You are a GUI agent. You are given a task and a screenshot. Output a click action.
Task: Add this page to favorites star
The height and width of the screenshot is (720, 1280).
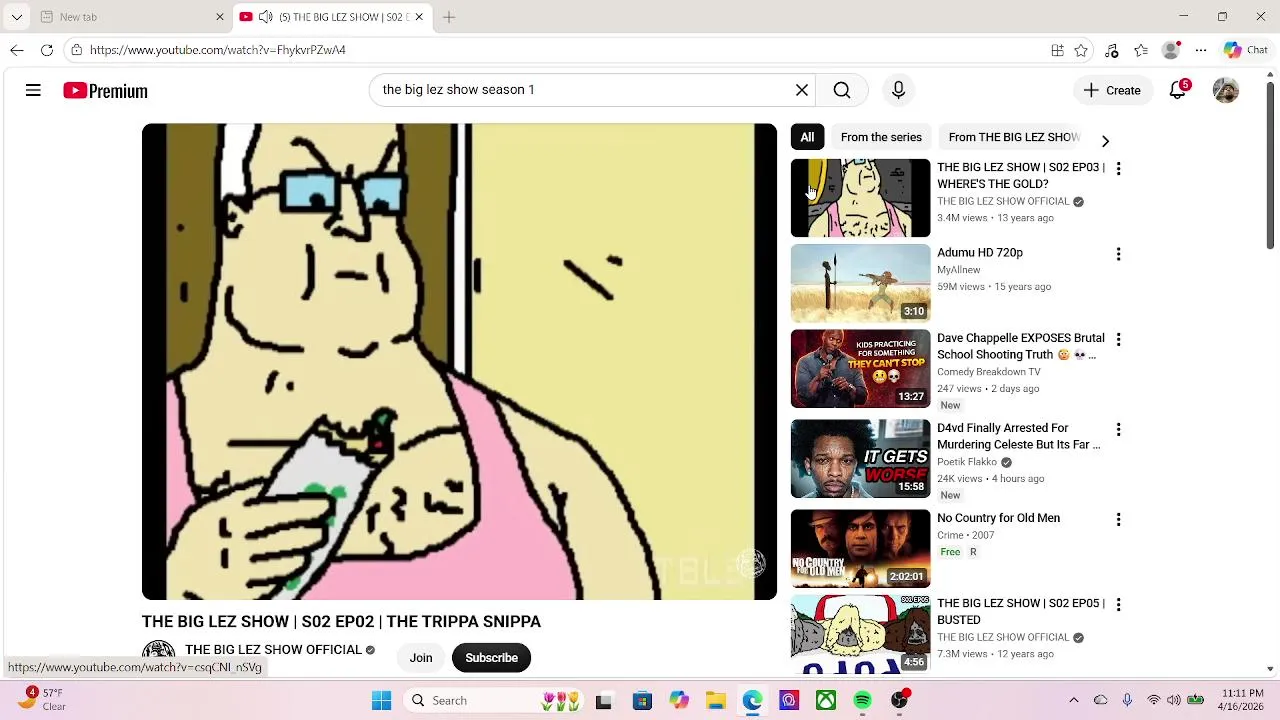click(1081, 50)
